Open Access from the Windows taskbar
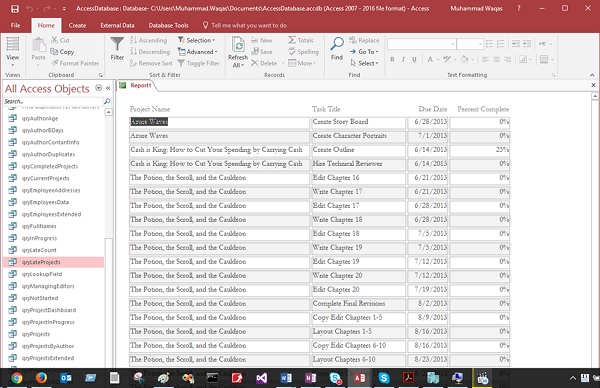This screenshot has width=600, height=388. coord(359,378)
